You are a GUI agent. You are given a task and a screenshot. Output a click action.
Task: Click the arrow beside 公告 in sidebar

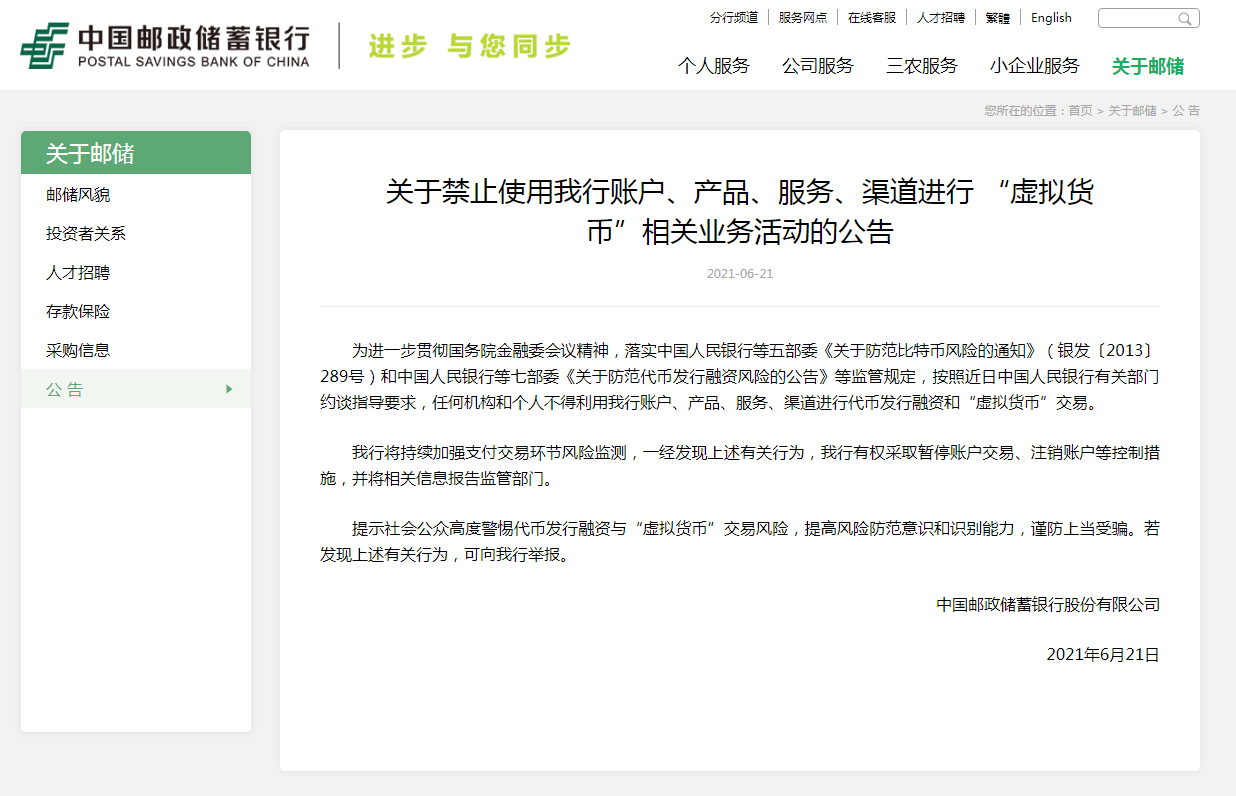pyautogui.click(x=229, y=389)
